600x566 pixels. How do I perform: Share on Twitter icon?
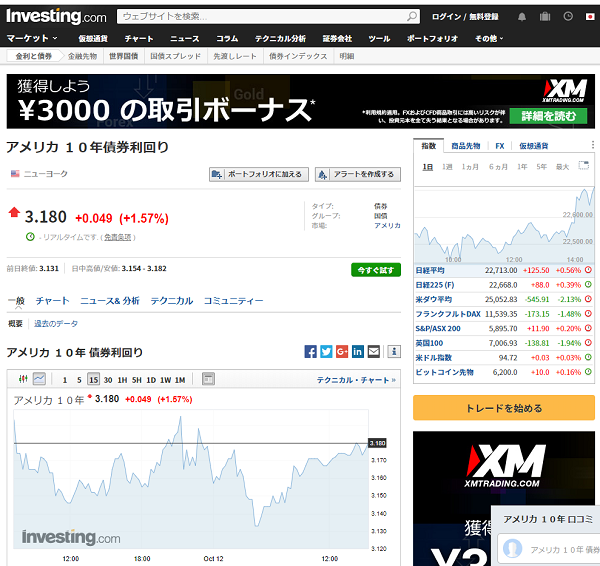326,351
